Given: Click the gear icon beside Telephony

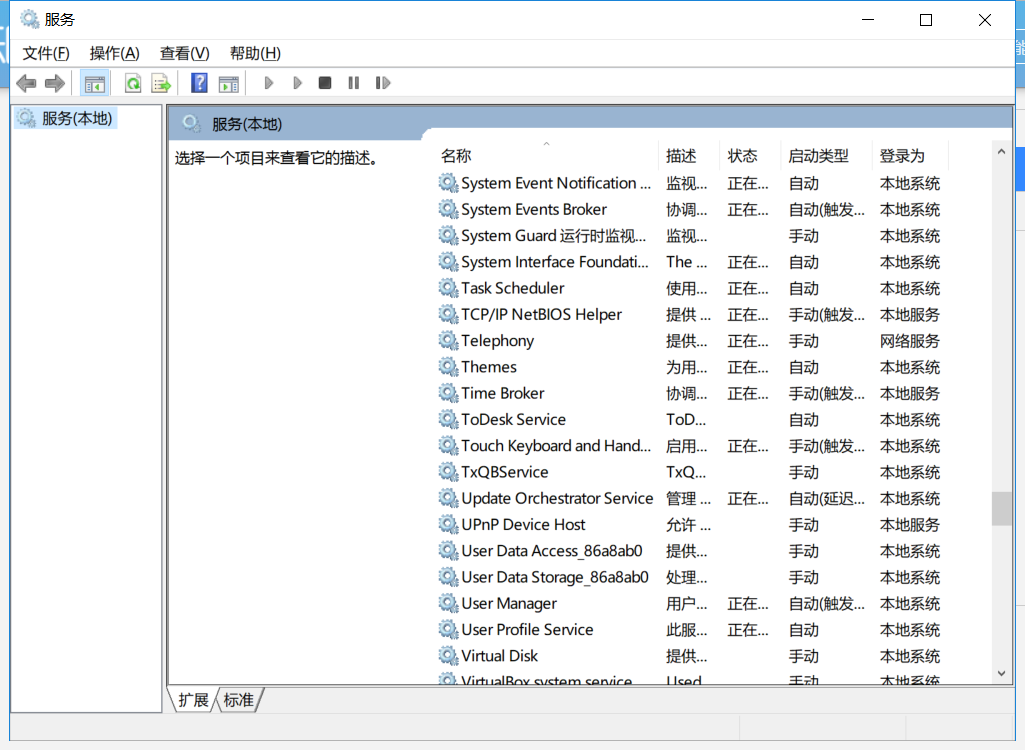Looking at the screenshot, I should (x=448, y=341).
